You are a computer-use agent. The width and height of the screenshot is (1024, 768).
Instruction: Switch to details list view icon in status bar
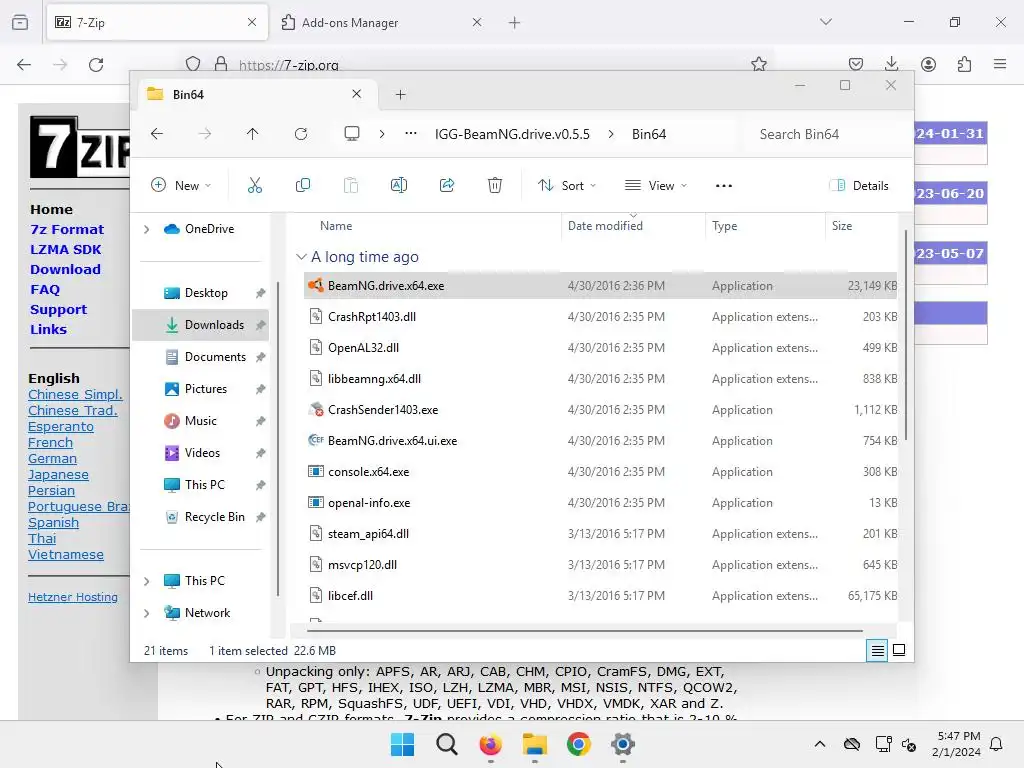[877, 650]
